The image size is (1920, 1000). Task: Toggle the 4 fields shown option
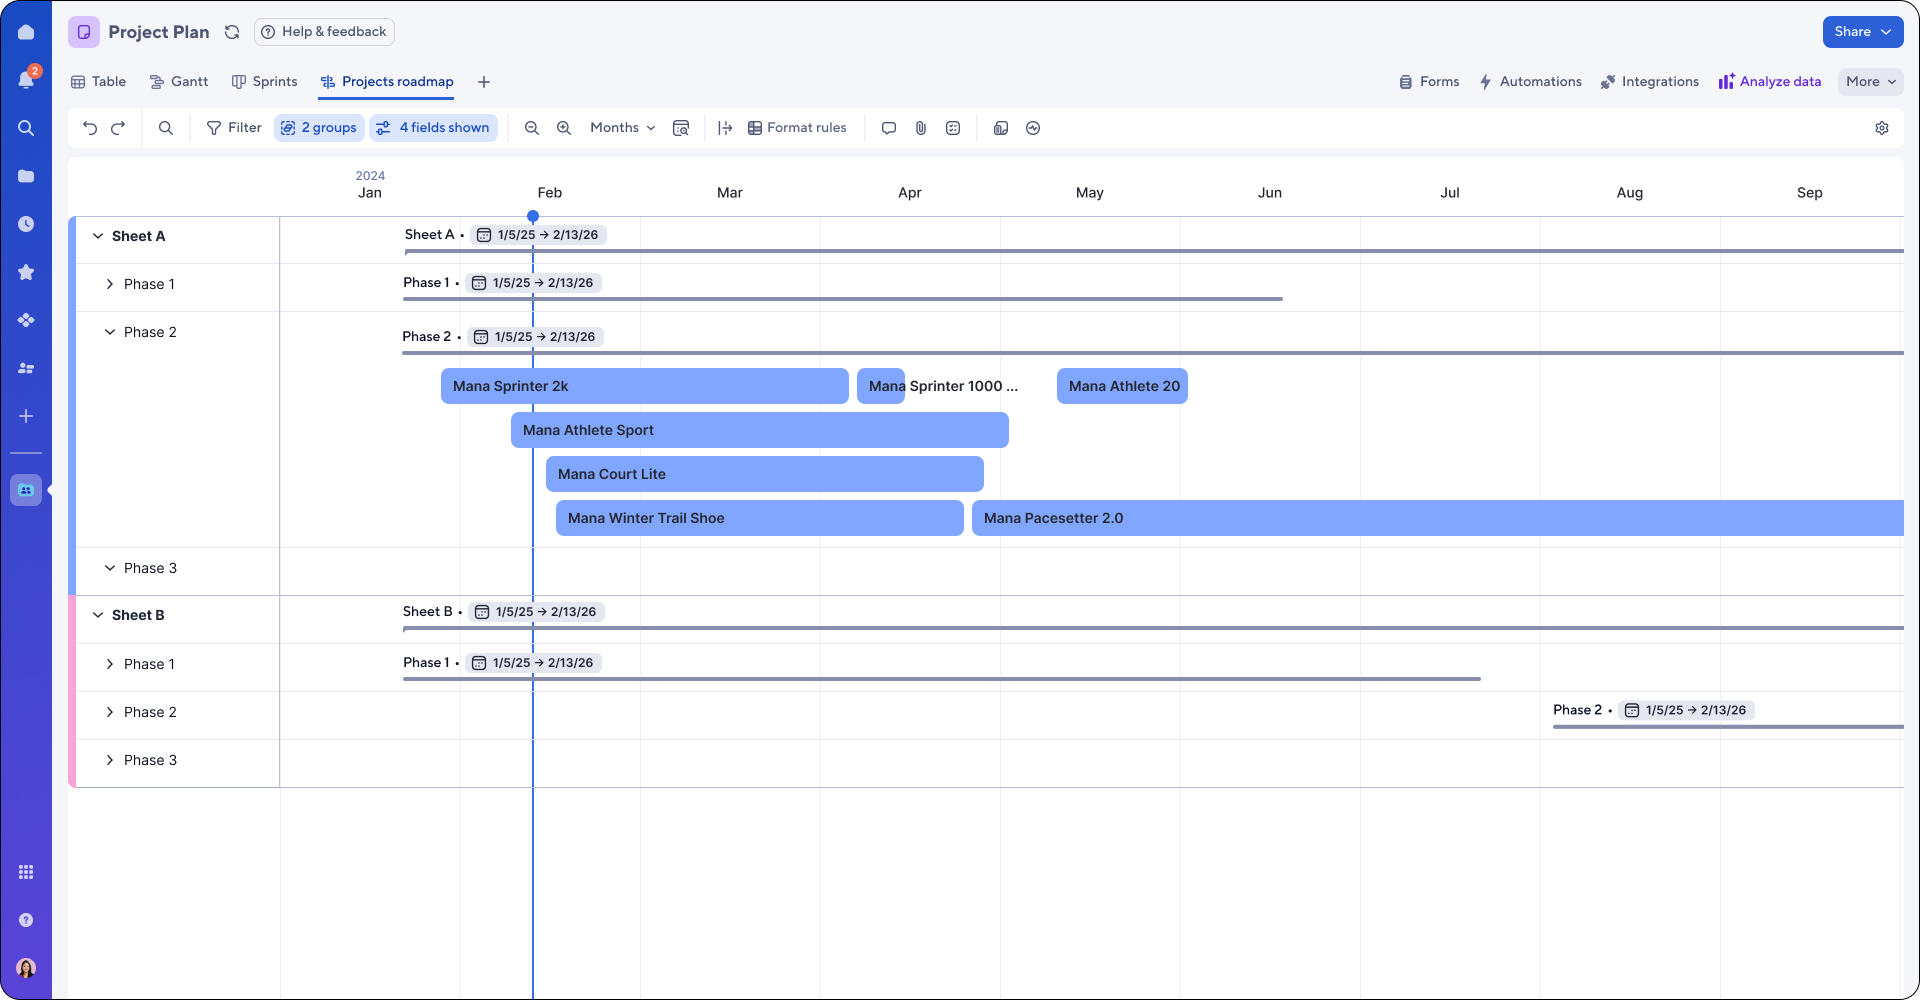[x=433, y=128]
